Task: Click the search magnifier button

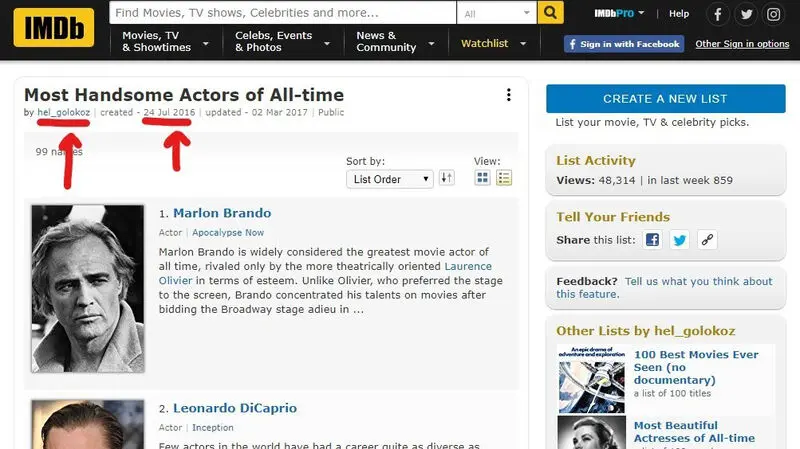Action: point(550,12)
